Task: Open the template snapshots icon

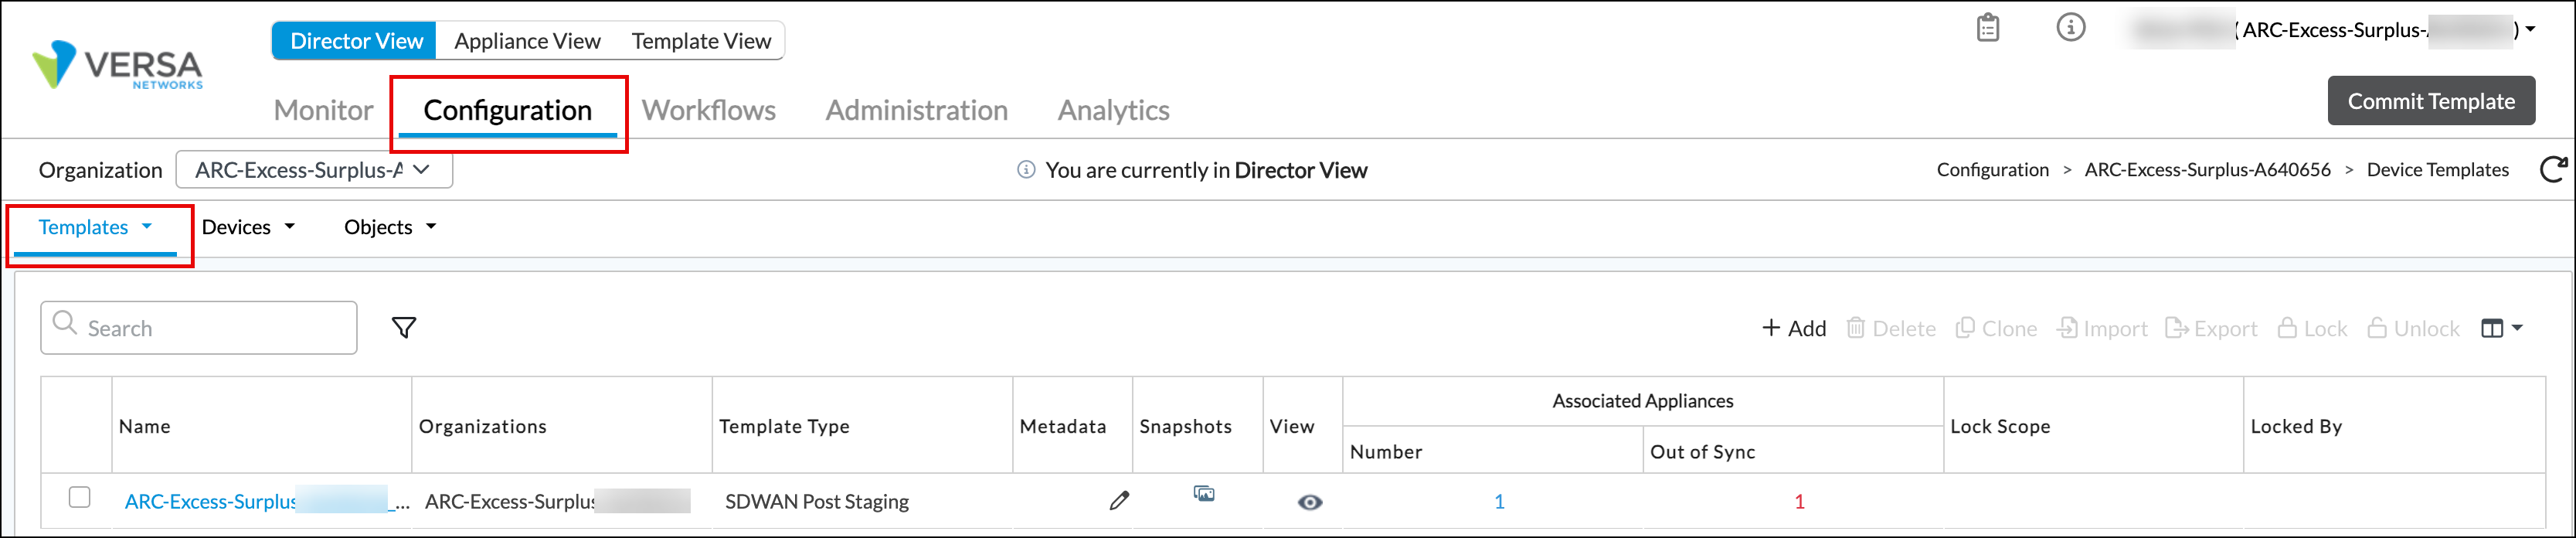Action: click(x=1204, y=494)
